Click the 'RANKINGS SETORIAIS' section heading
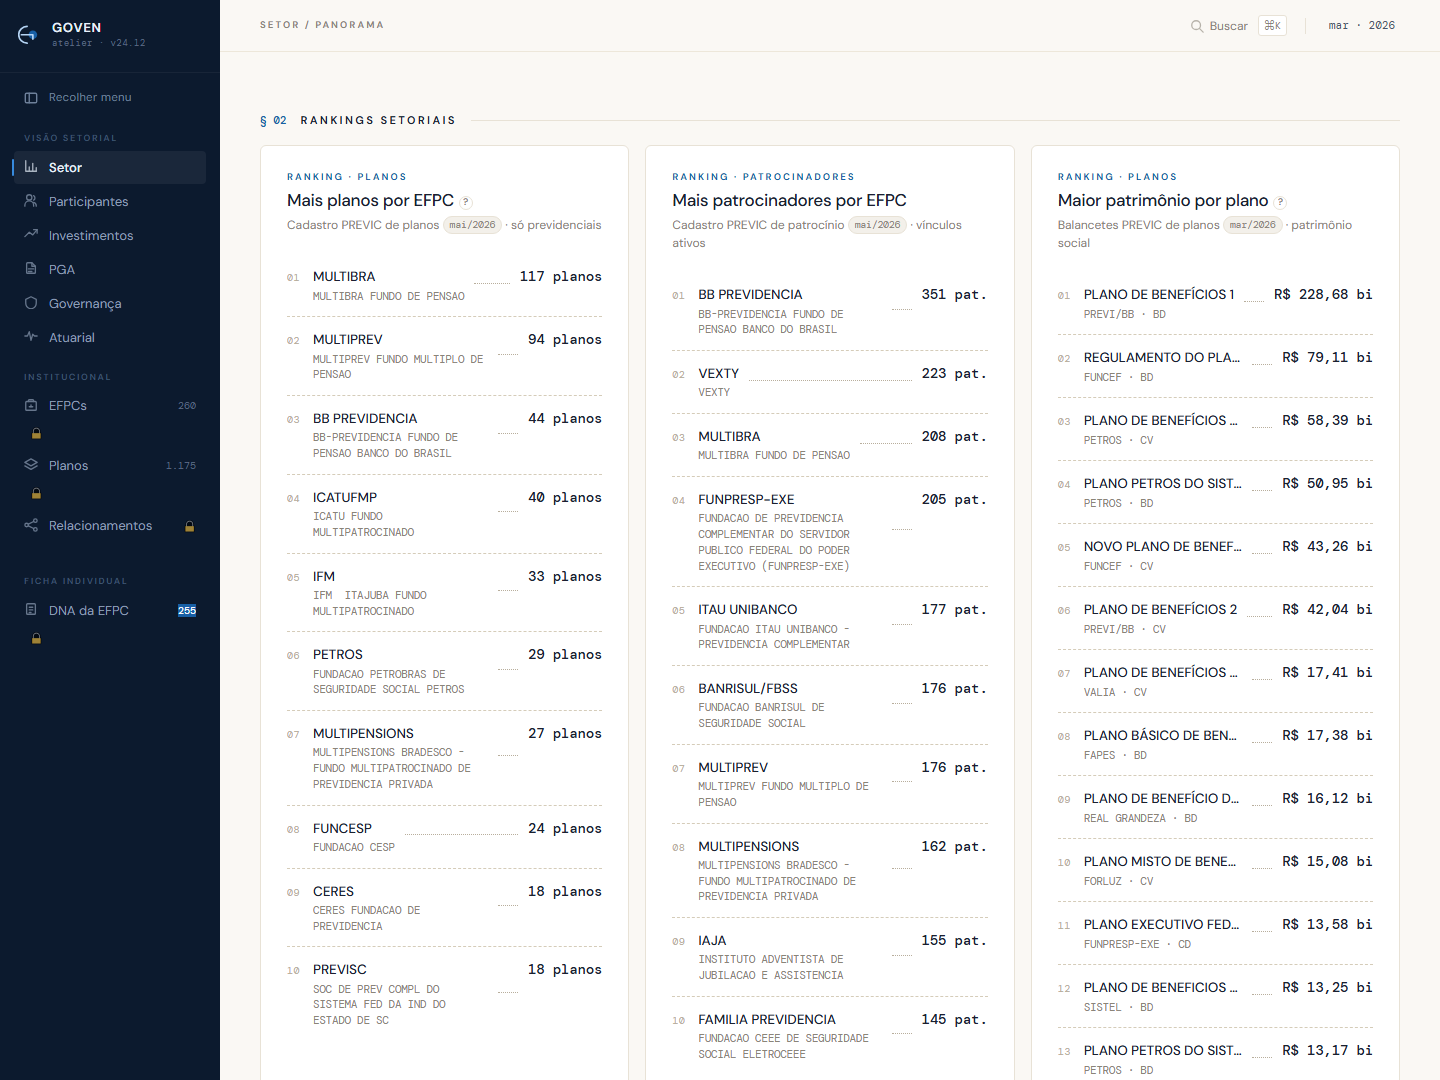Viewport: 1440px width, 1080px height. [378, 120]
